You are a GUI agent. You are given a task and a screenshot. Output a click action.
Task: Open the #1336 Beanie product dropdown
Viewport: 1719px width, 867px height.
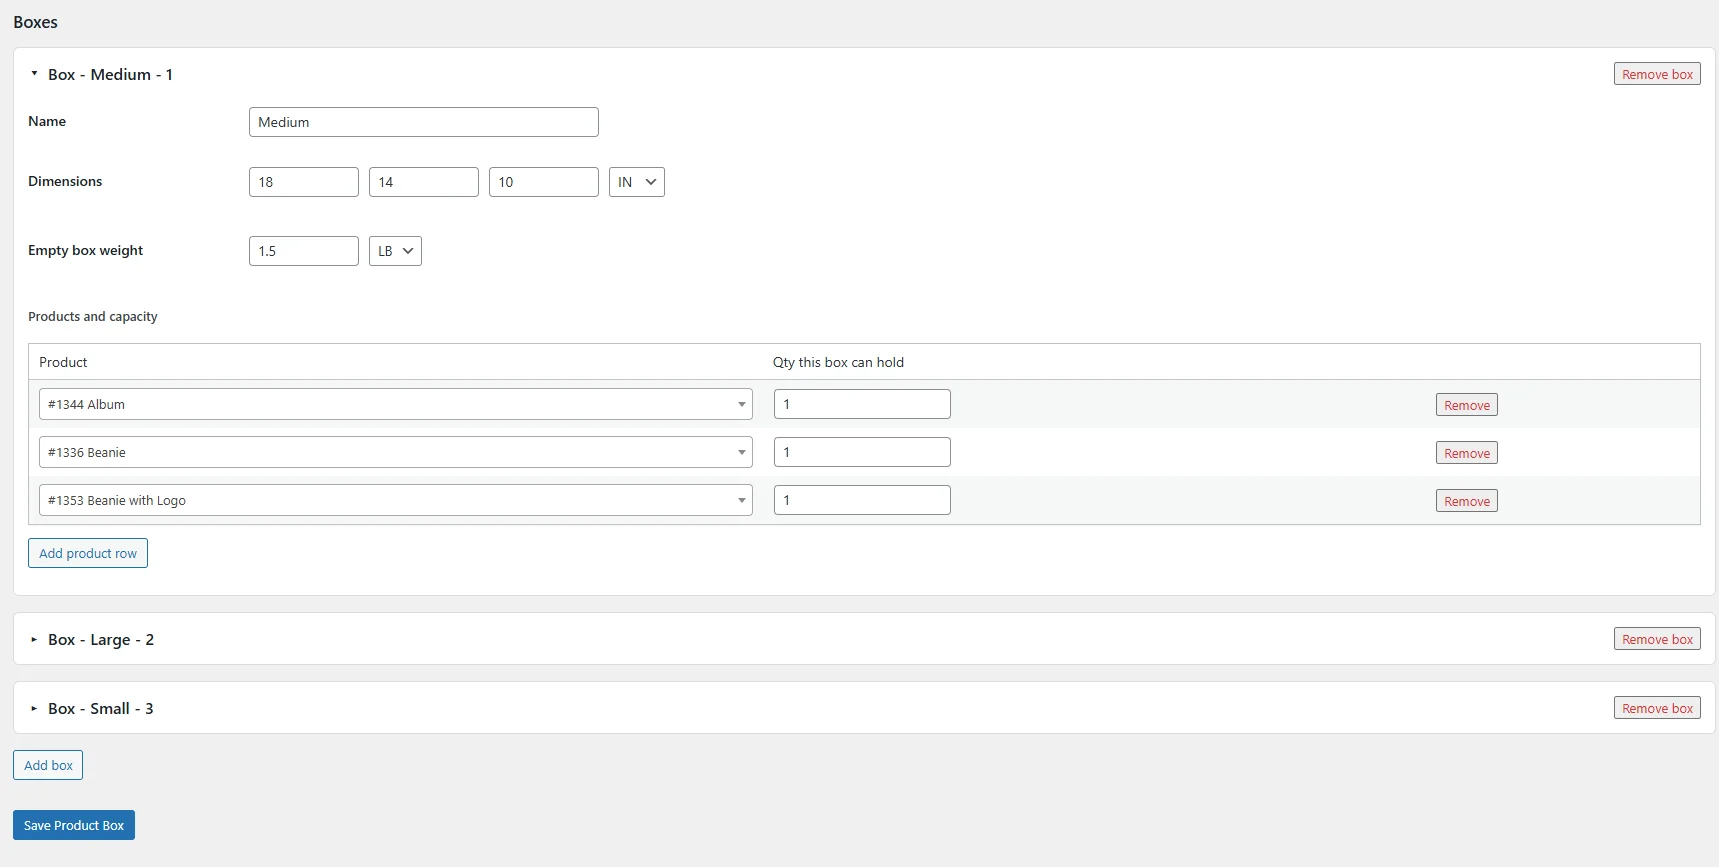[x=396, y=452]
